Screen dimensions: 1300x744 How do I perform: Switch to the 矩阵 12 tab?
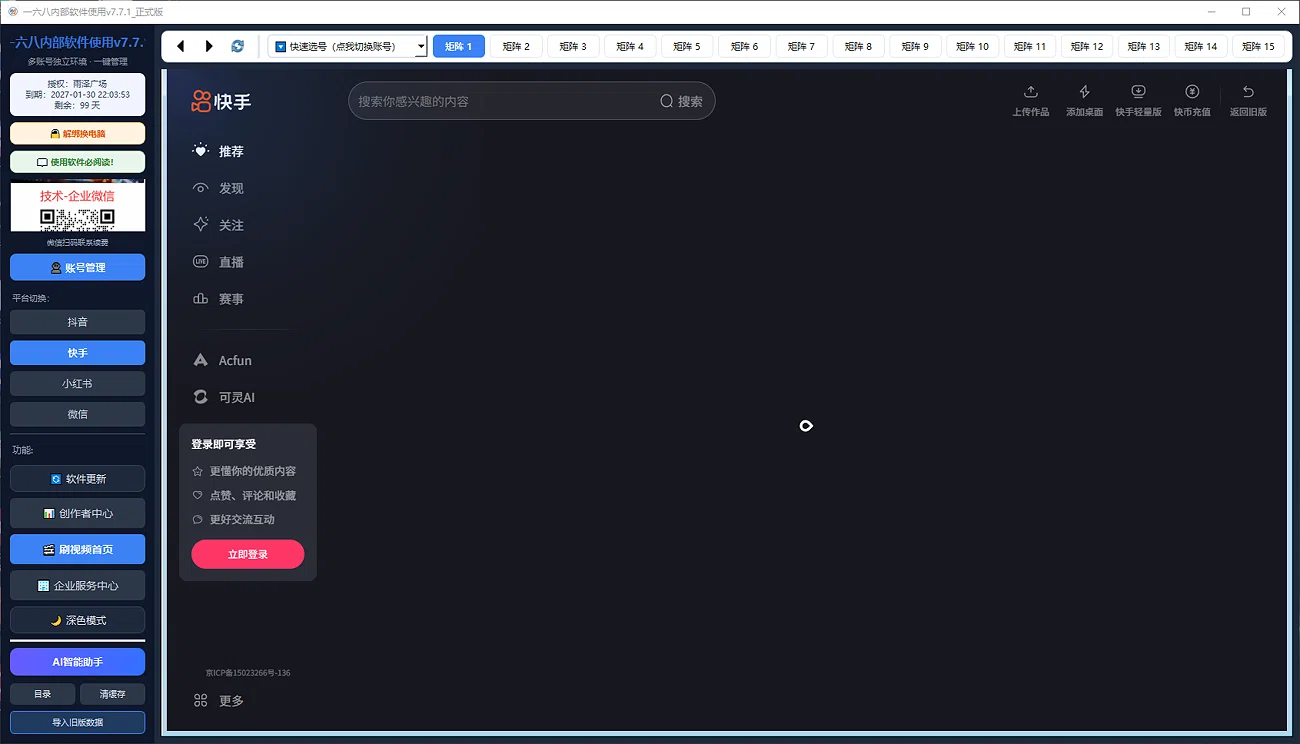pos(1085,46)
